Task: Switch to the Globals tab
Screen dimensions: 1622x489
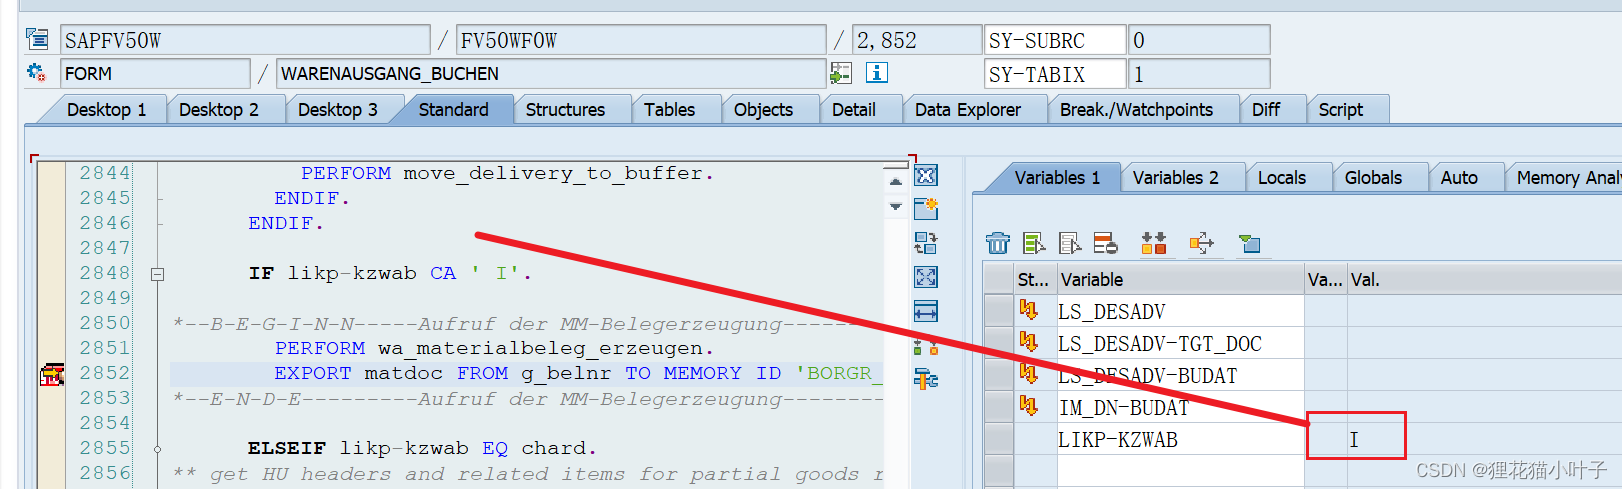Action: tap(1373, 178)
